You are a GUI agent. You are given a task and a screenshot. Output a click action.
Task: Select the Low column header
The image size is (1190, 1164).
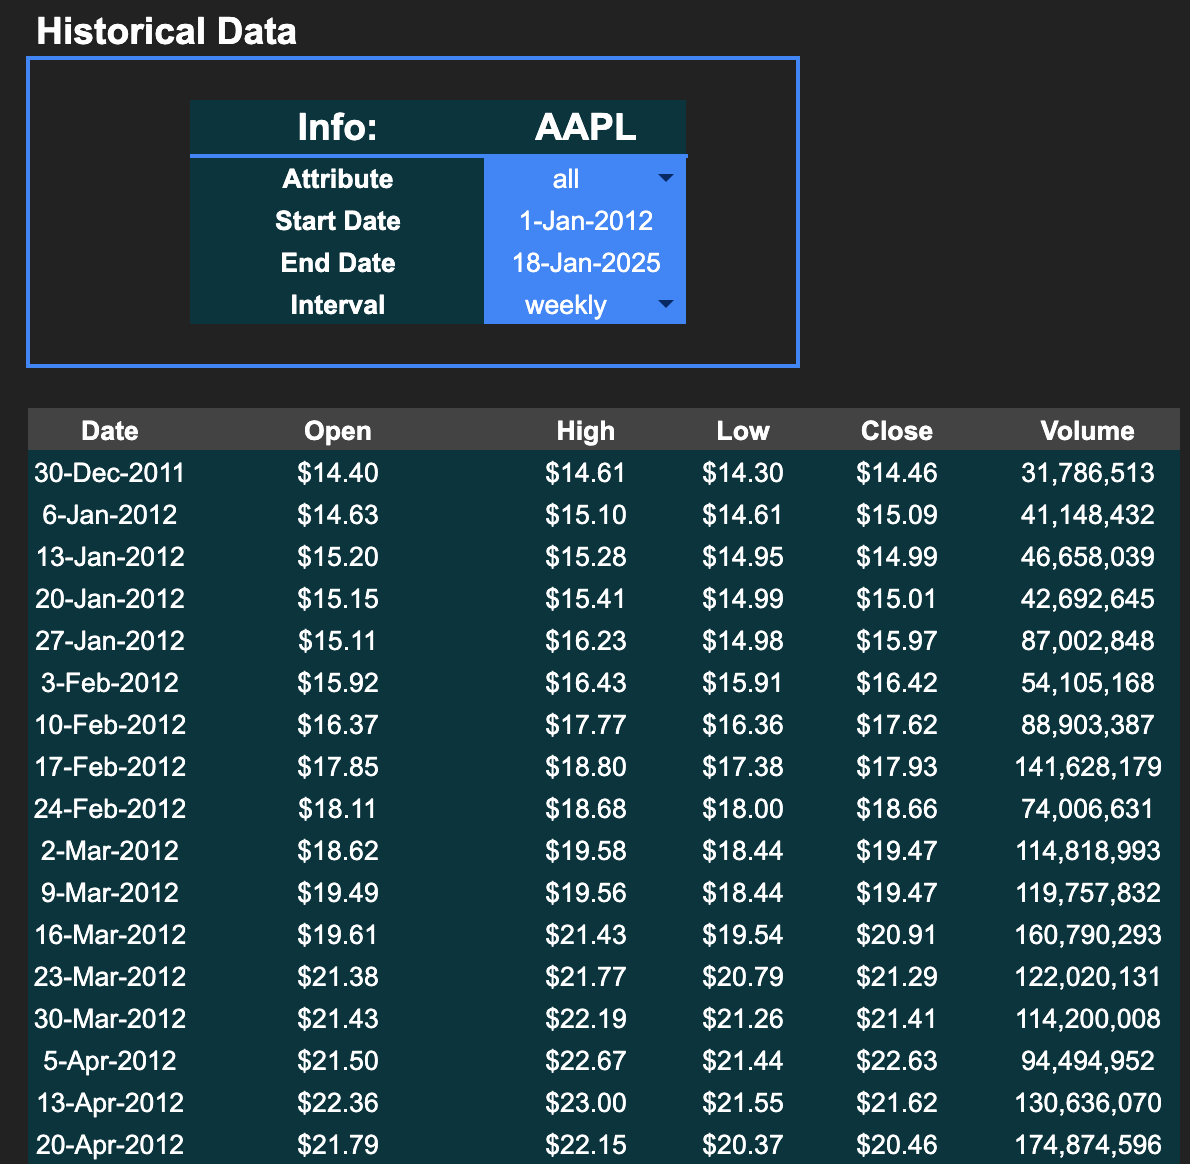(x=743, y=431)
